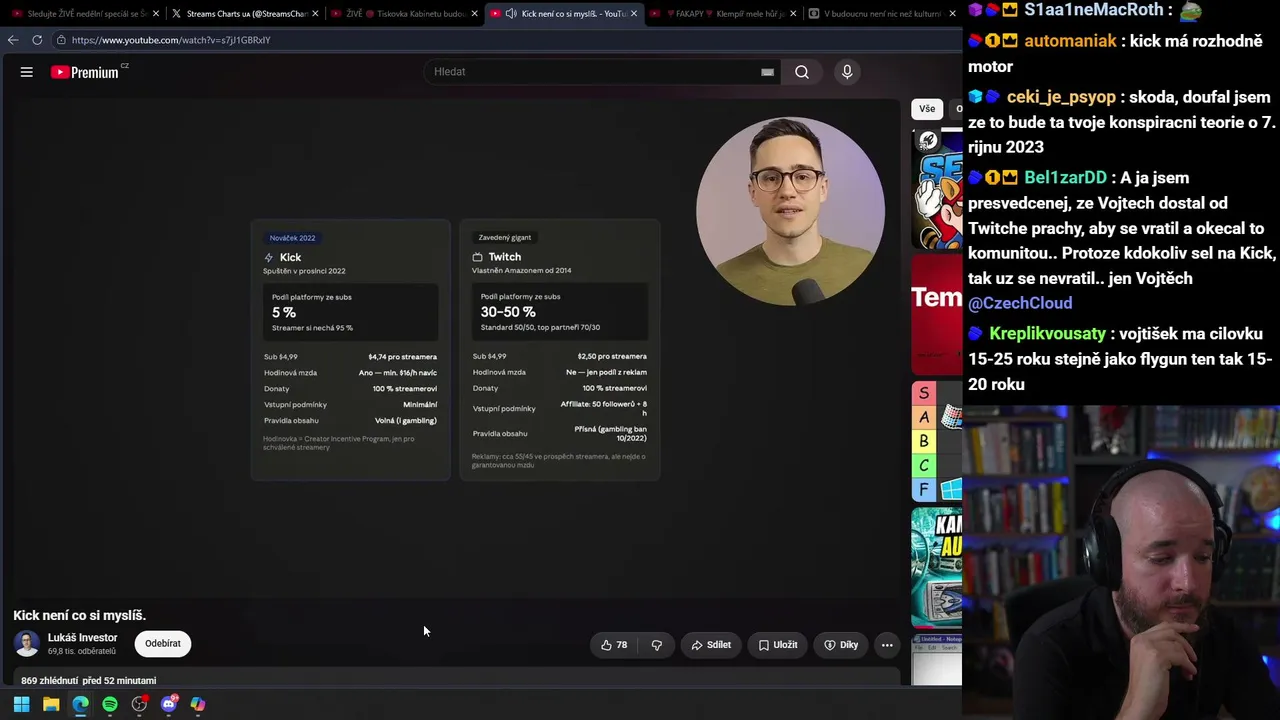Click the Kreplikvousaty username in chat

(1047, 334)
